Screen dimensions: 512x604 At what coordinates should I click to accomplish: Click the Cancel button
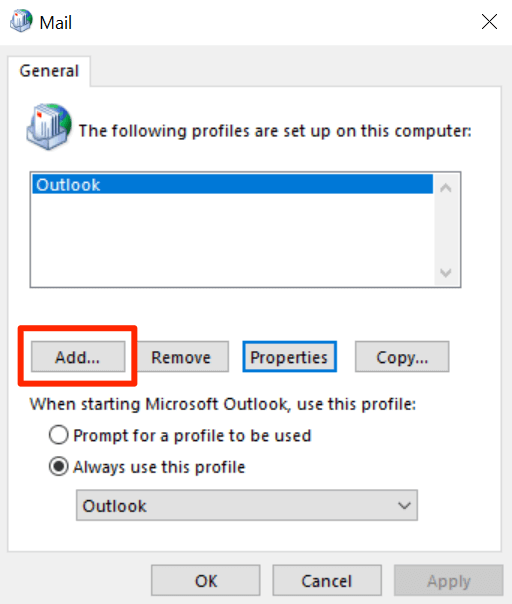tap(327, 581)
